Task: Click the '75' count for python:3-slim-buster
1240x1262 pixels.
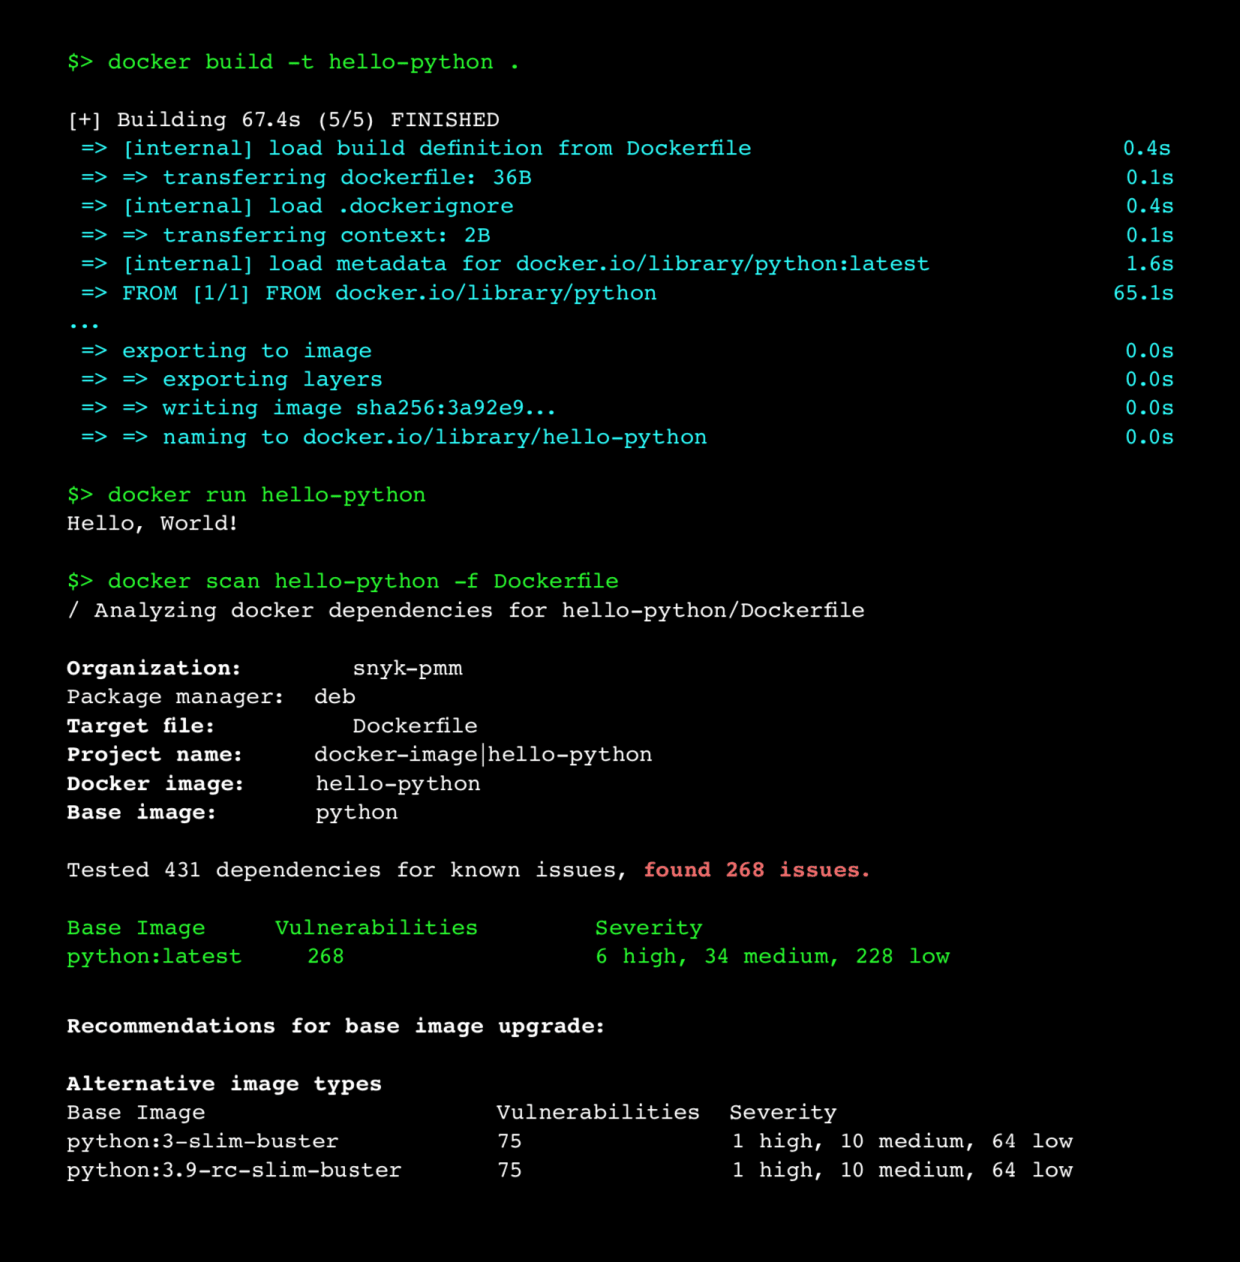Action: click(x=510, y=1142)
